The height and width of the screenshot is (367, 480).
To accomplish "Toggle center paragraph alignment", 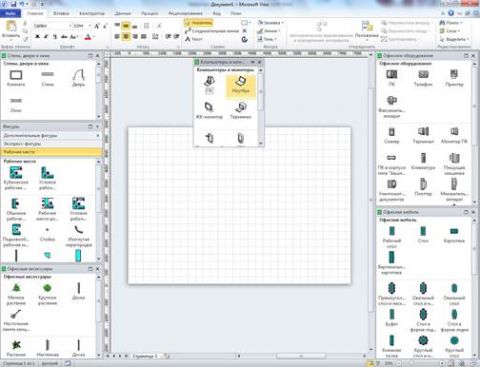I will 126,36.
